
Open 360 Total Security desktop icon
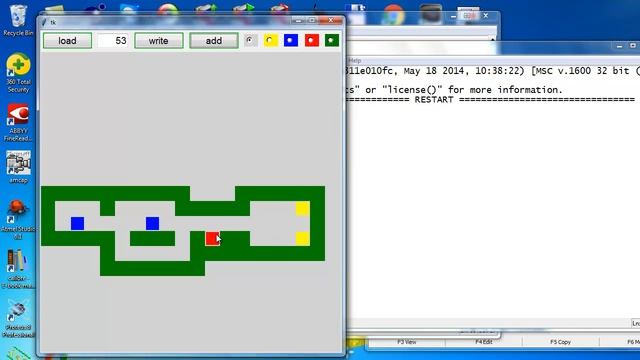tap(18, 73)
